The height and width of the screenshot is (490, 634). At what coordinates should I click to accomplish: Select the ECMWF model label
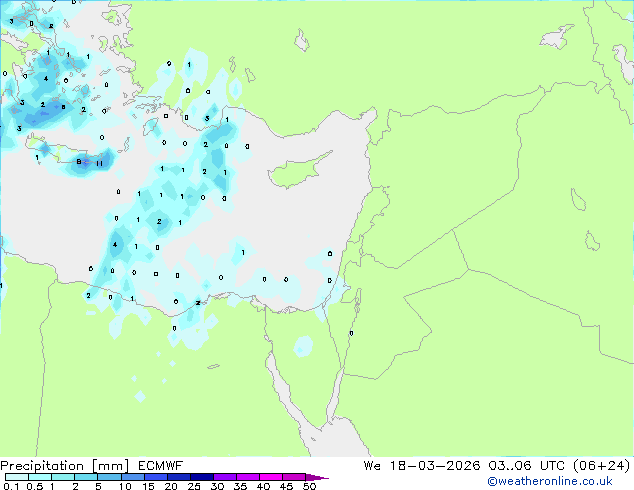161,466
